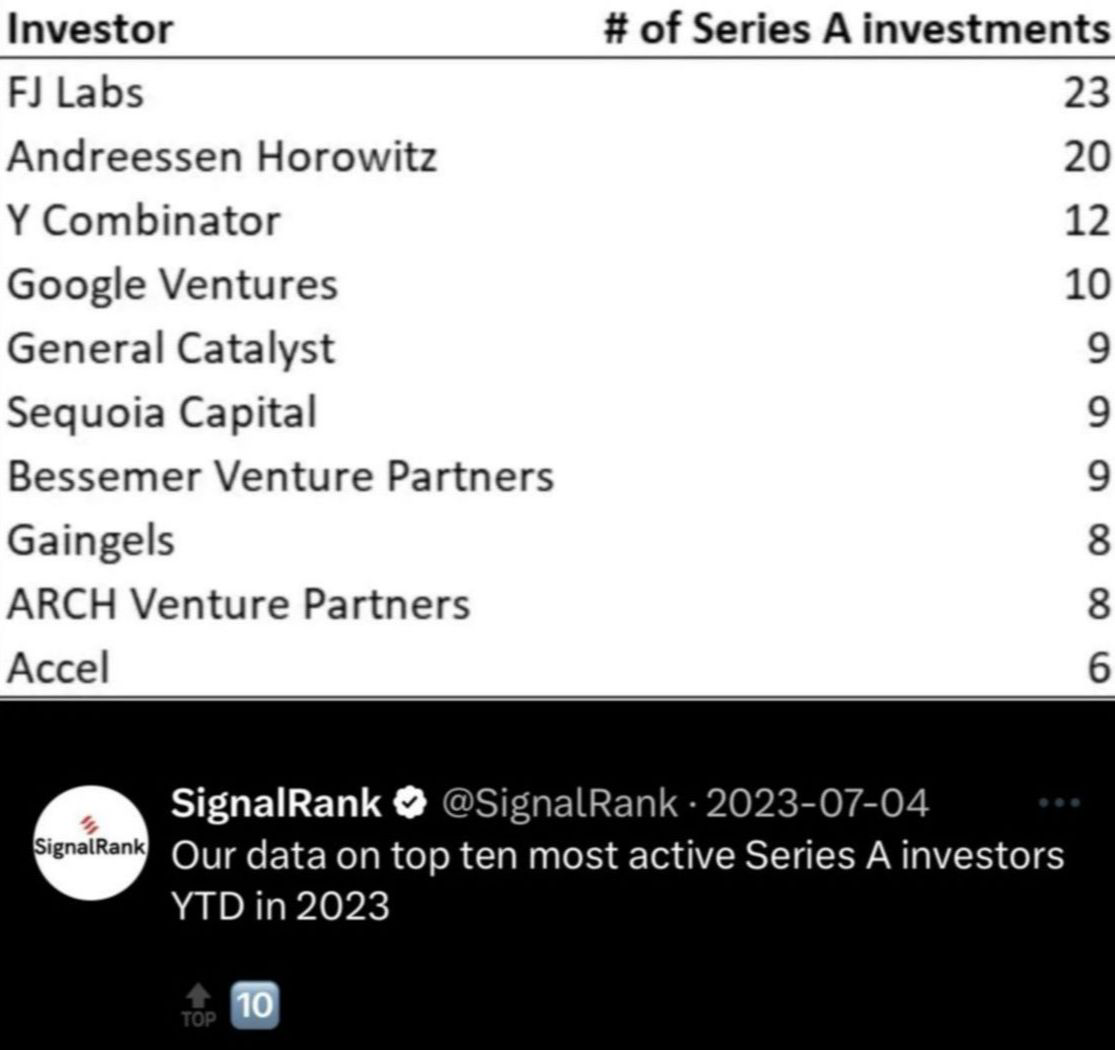Click the blue keycap 10 emoji

[x=255, y=1006]
